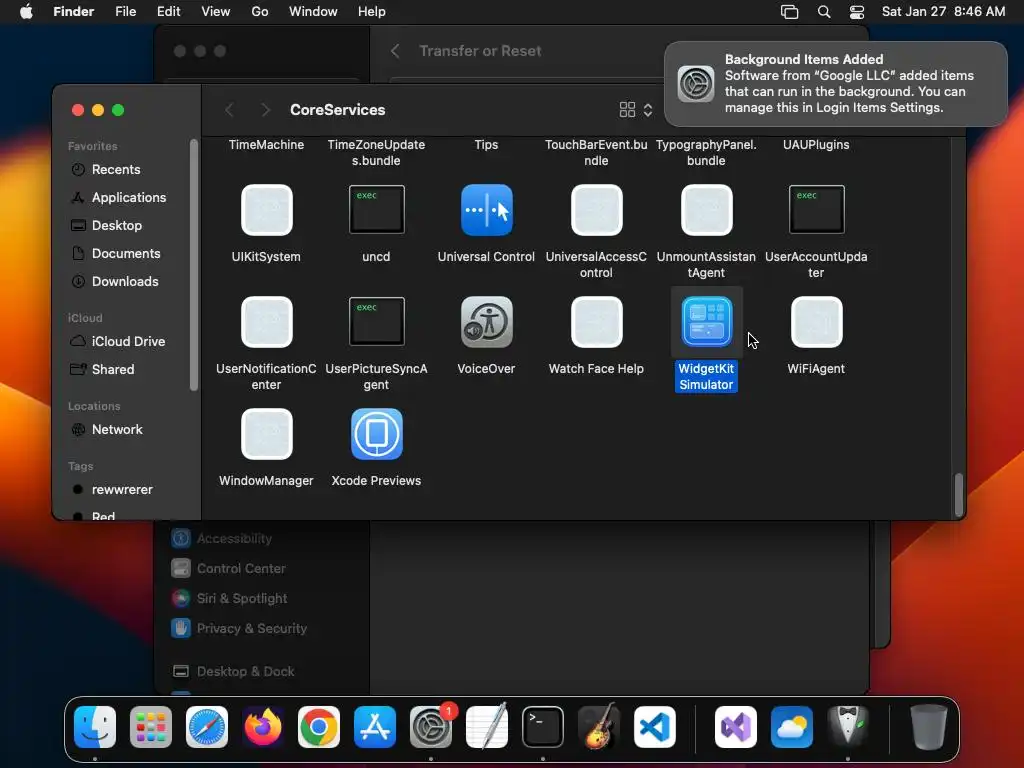Select the Watch Face Help icon
Image resolution: width=1024 pixels, height=768 pixels.
click(x=596, y=322)
